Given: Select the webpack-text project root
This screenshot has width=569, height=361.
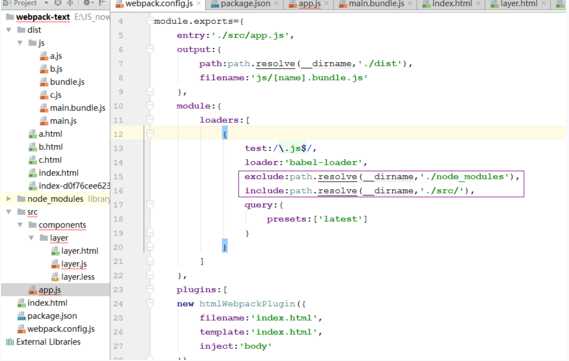Looking at the screenshot, I should click(x=43, y=17).
